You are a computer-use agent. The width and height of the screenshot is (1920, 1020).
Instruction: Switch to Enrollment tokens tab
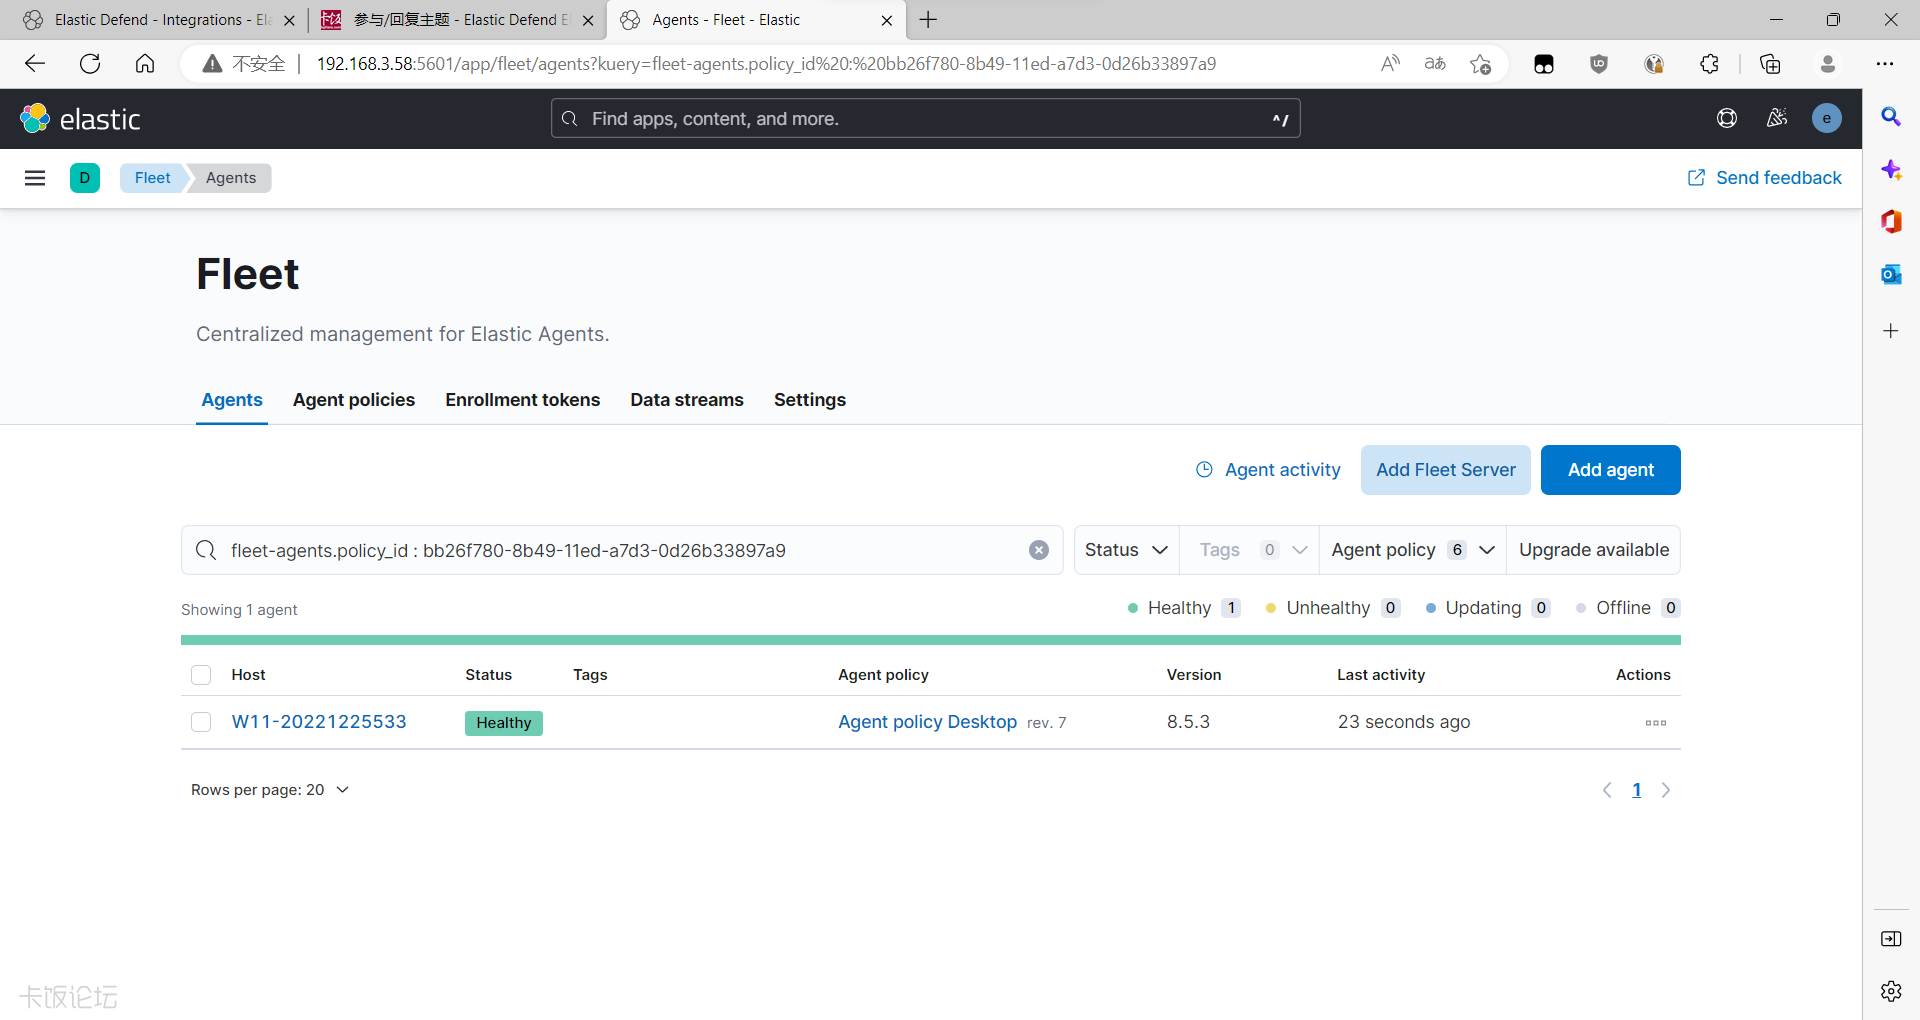click(522, 400)
